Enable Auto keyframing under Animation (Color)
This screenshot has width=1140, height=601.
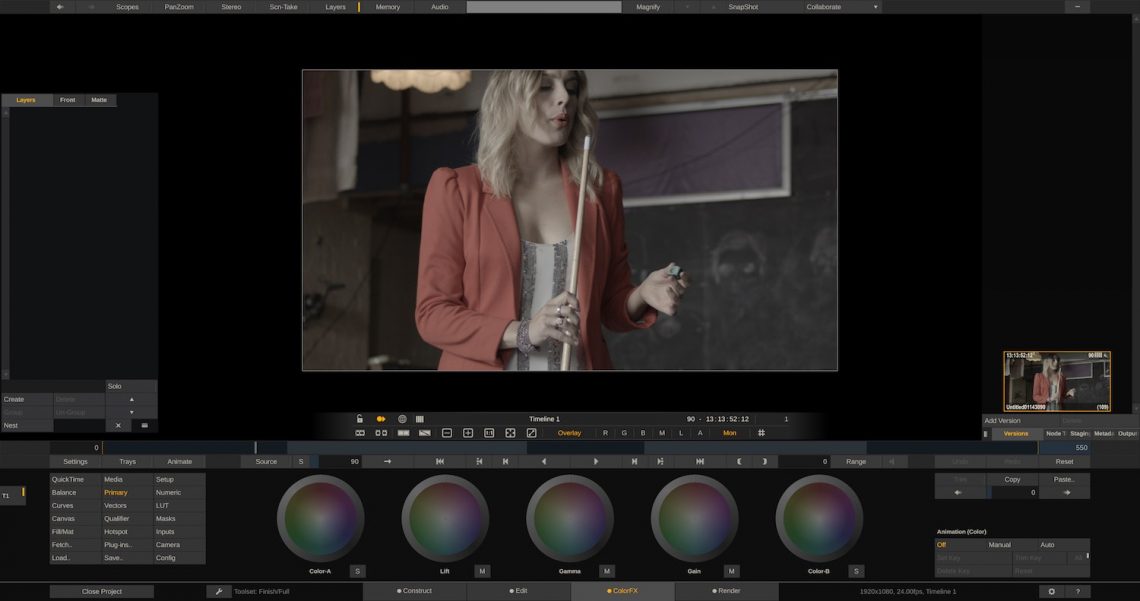[1046, 545]
